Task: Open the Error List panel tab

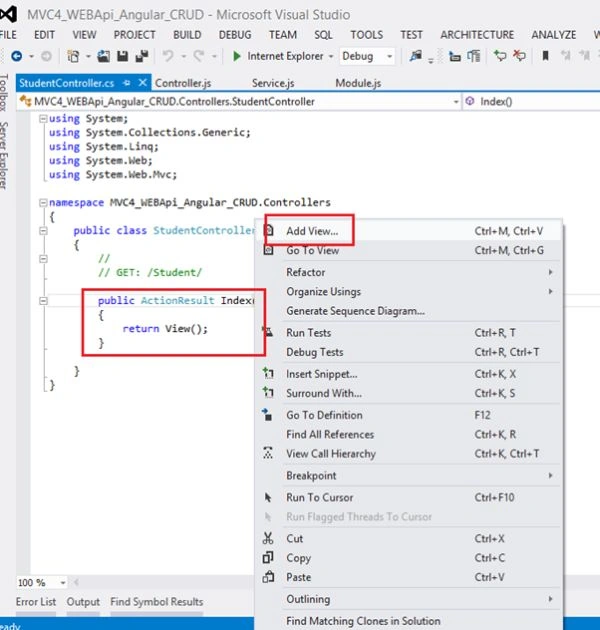Action: (36, 601)
